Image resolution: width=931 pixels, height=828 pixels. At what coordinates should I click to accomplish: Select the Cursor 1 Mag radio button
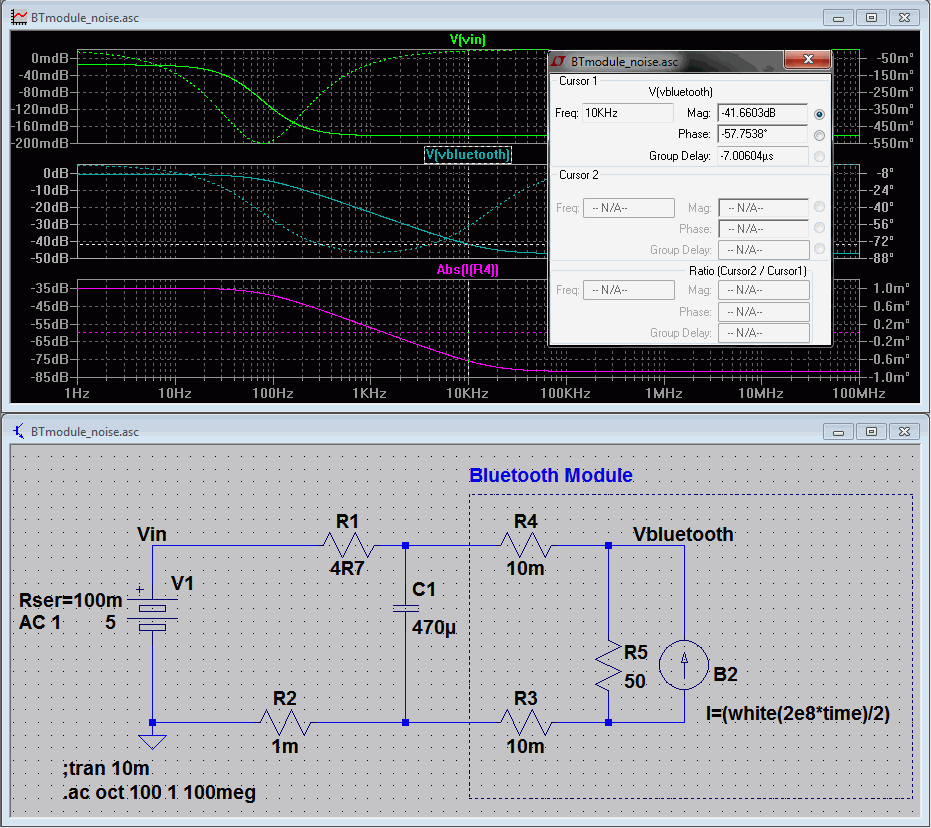[x=820, y=114]
